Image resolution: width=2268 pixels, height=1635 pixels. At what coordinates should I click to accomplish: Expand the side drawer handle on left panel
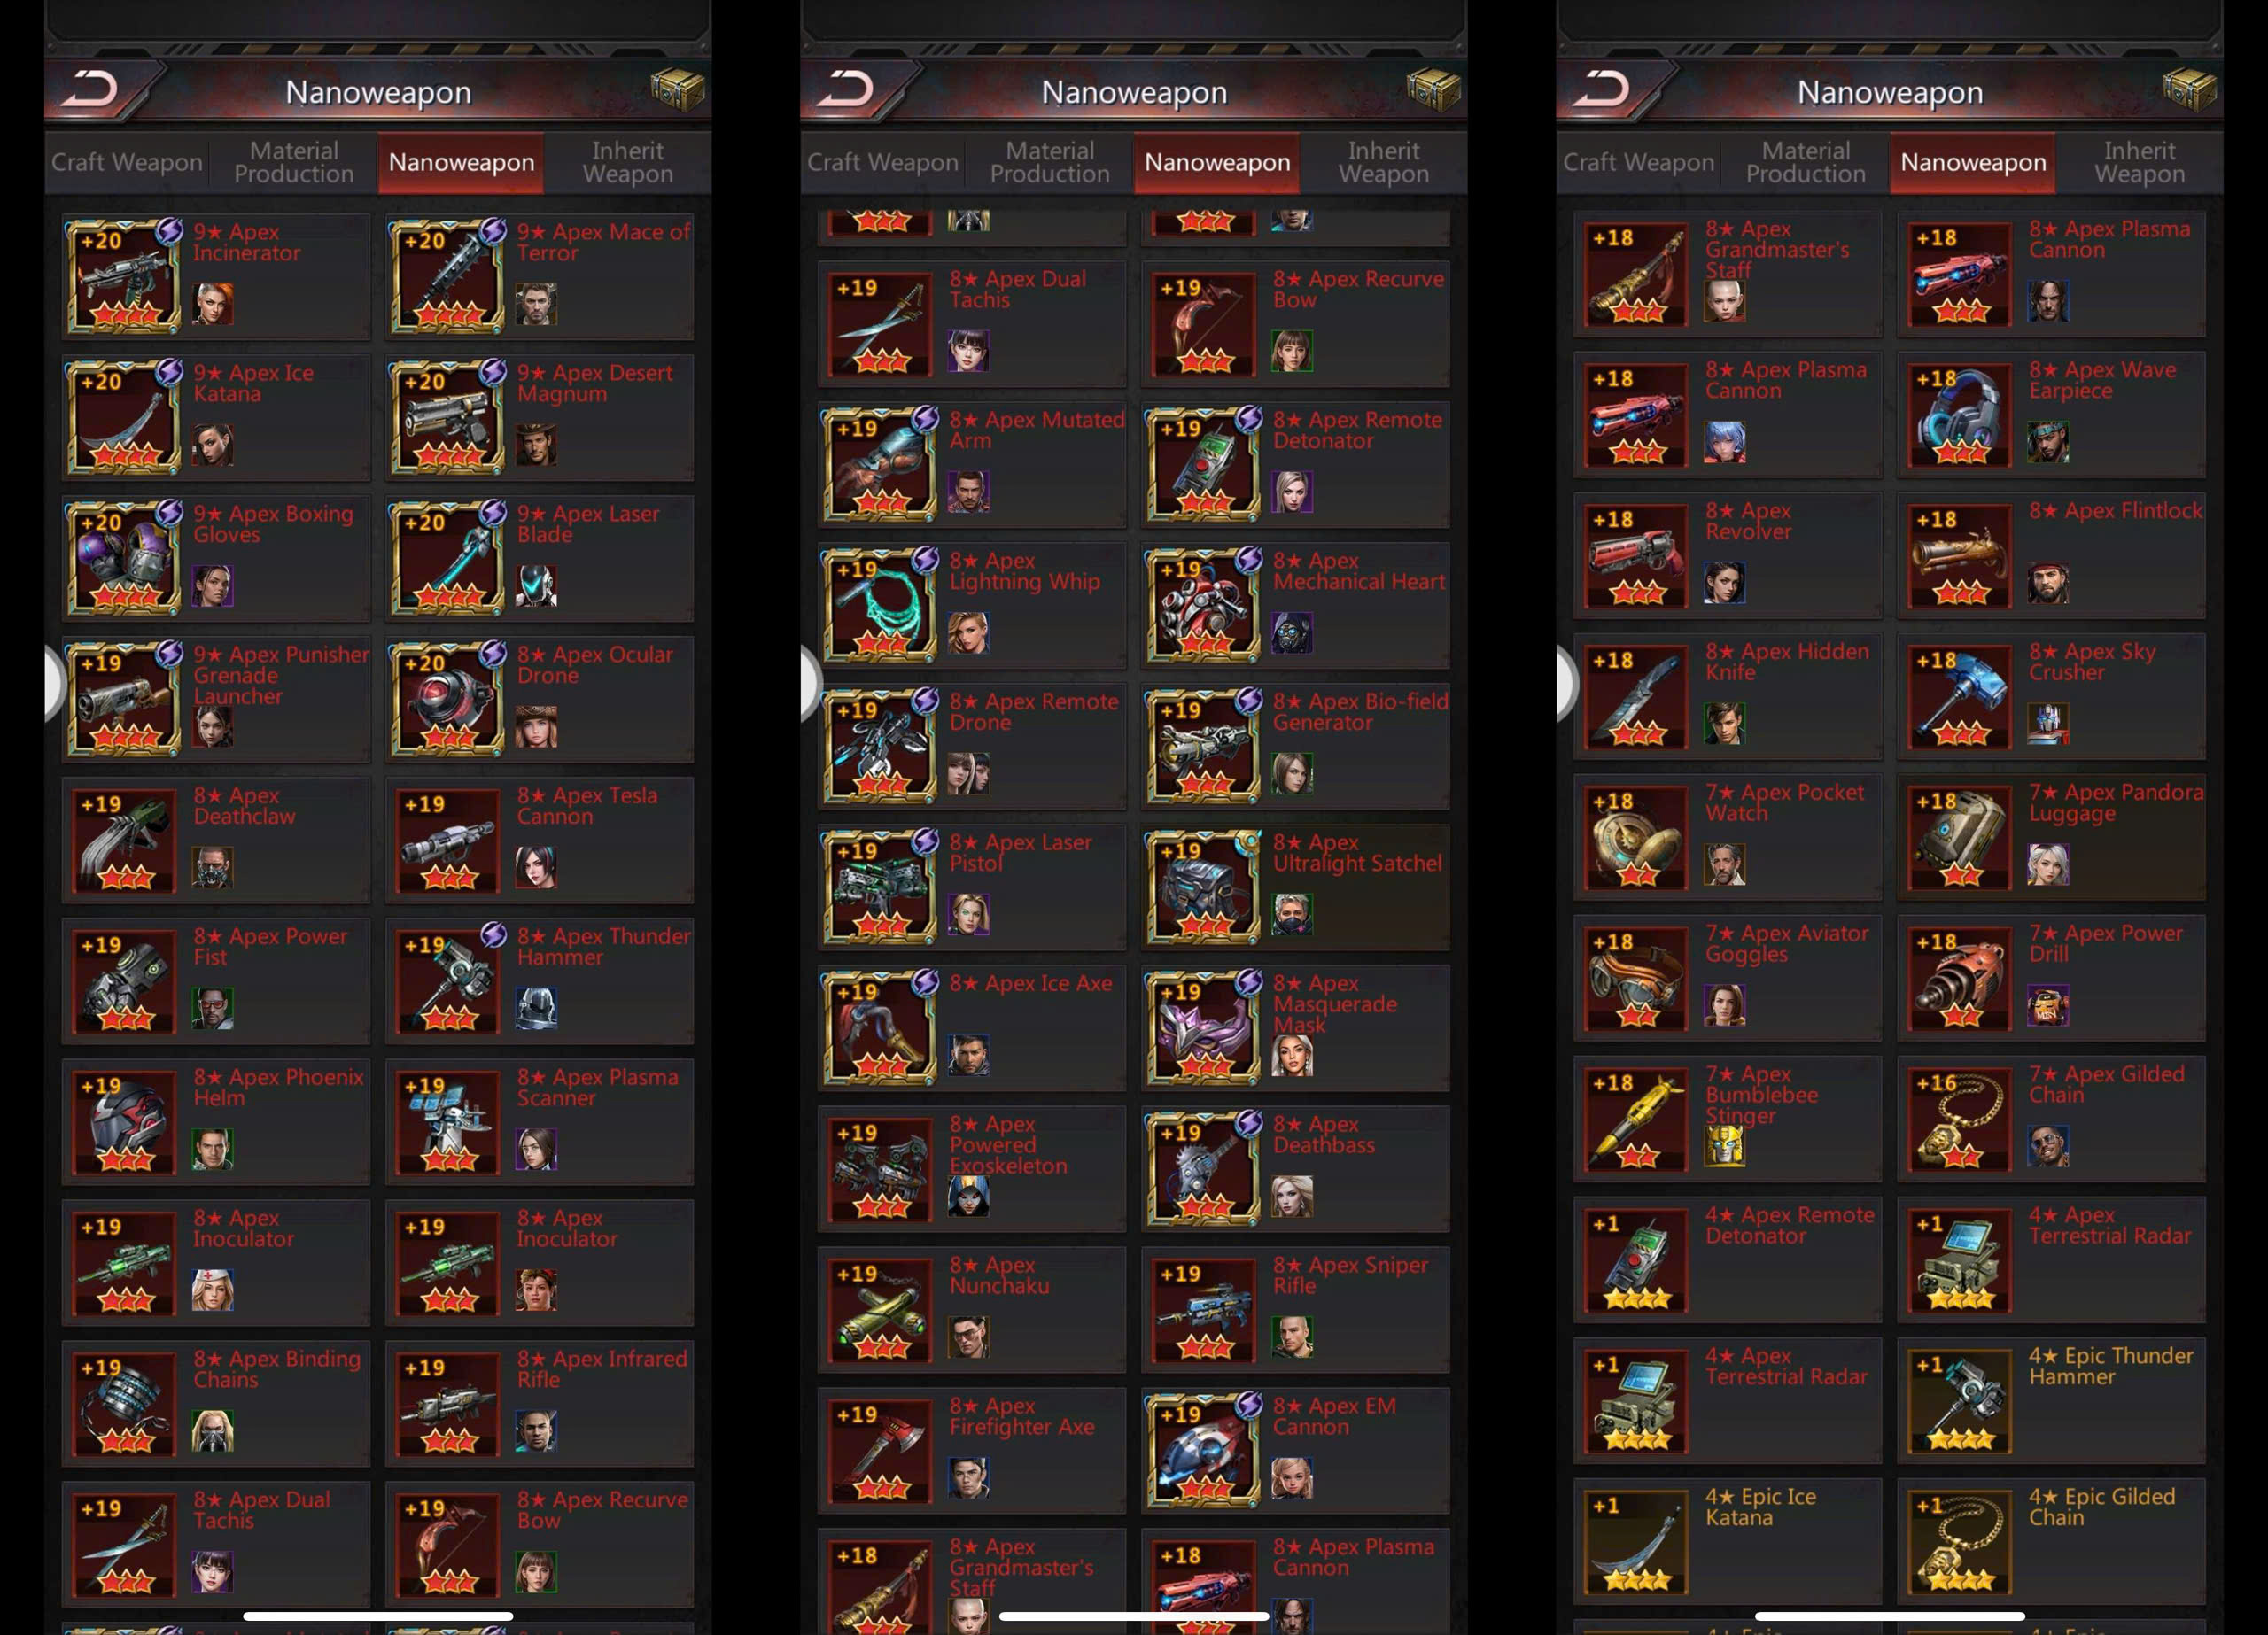(55, 684)
